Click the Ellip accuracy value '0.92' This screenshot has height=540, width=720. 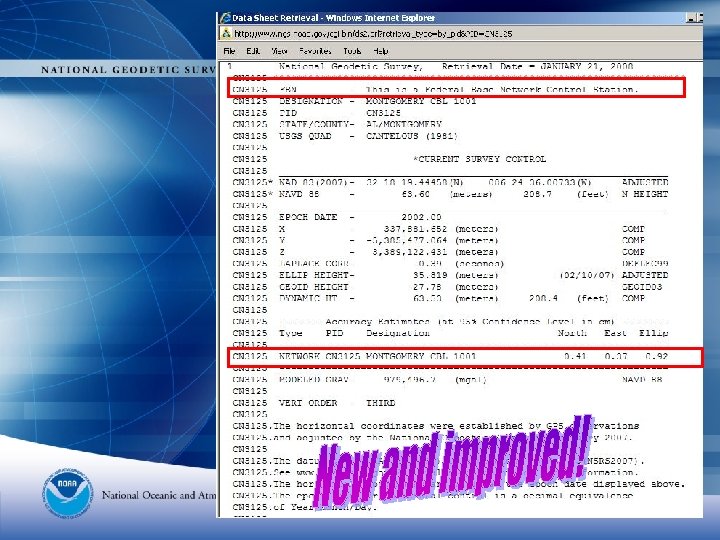point(657,356)
